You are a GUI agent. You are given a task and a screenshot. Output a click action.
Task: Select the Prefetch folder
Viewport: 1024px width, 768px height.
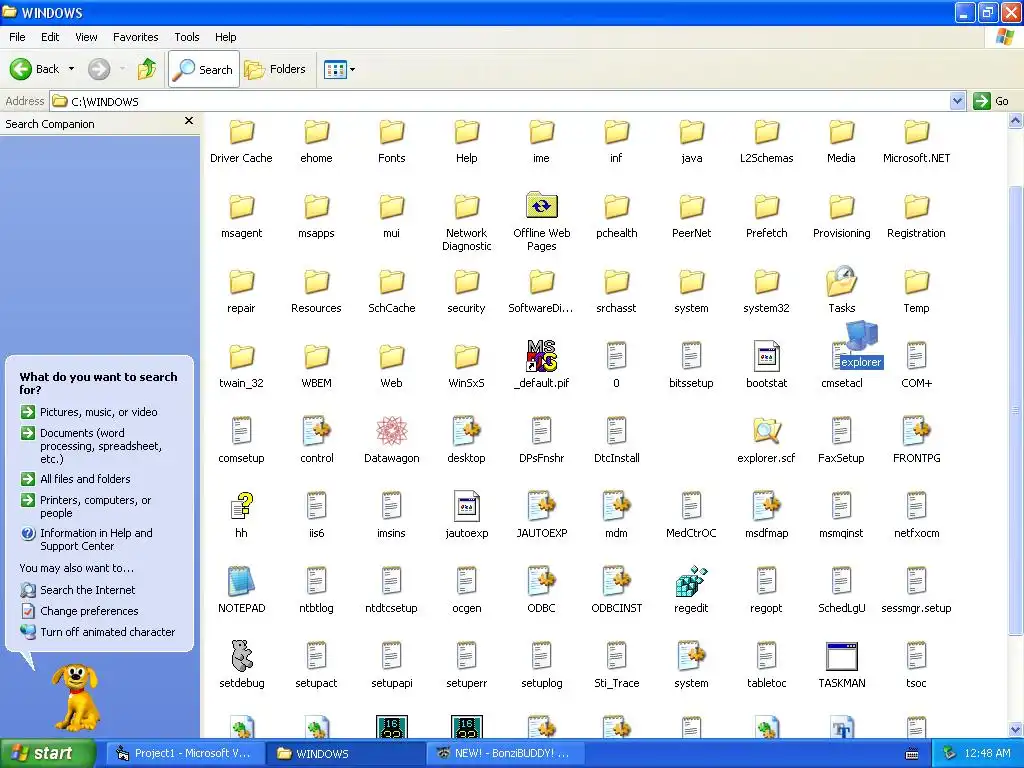(x=766, y=206)
